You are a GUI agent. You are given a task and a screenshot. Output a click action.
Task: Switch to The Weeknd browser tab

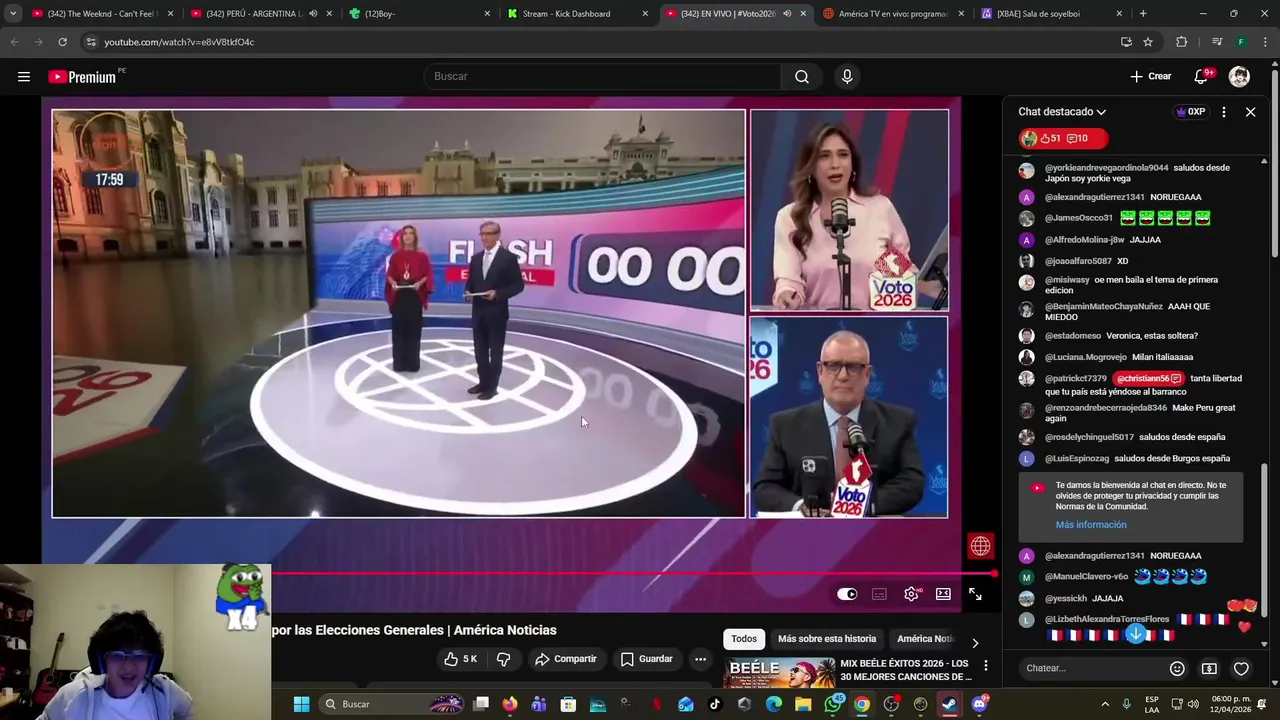pyautogui.click(x=103, y=14)
